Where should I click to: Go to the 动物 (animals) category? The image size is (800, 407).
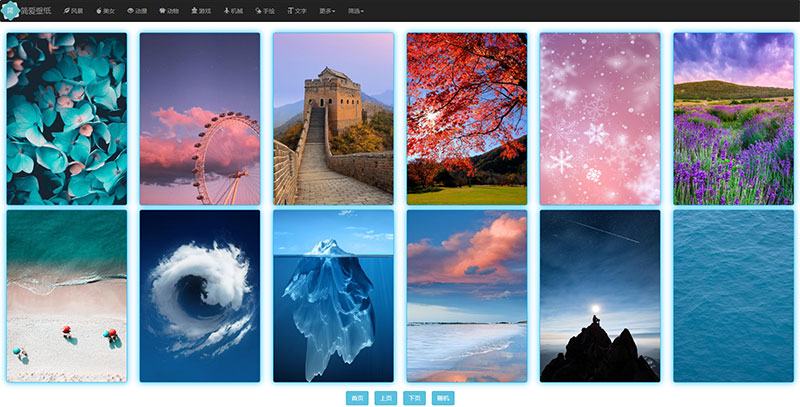click(x=169, y=10)
